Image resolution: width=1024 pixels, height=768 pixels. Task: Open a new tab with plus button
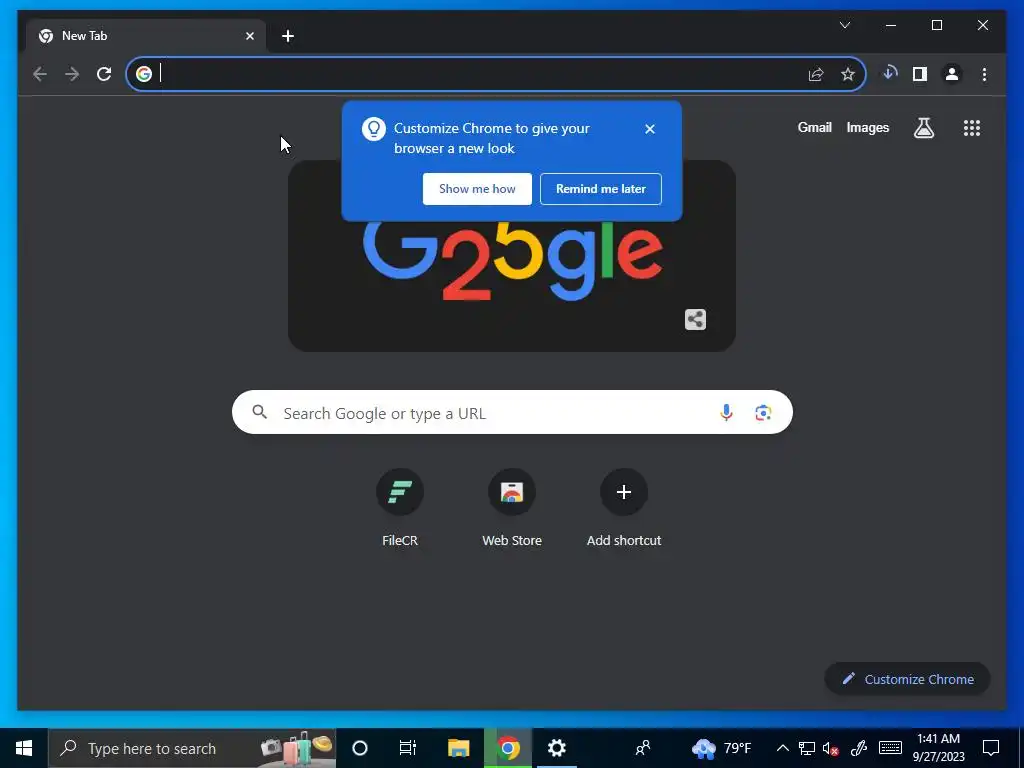coord(288,36)
